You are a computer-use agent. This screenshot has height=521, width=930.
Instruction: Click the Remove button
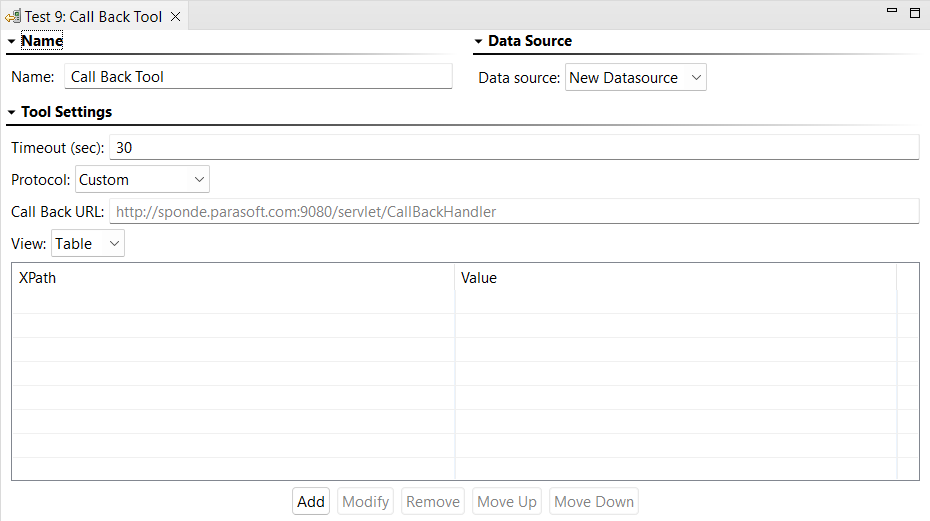tap(433, 501)
